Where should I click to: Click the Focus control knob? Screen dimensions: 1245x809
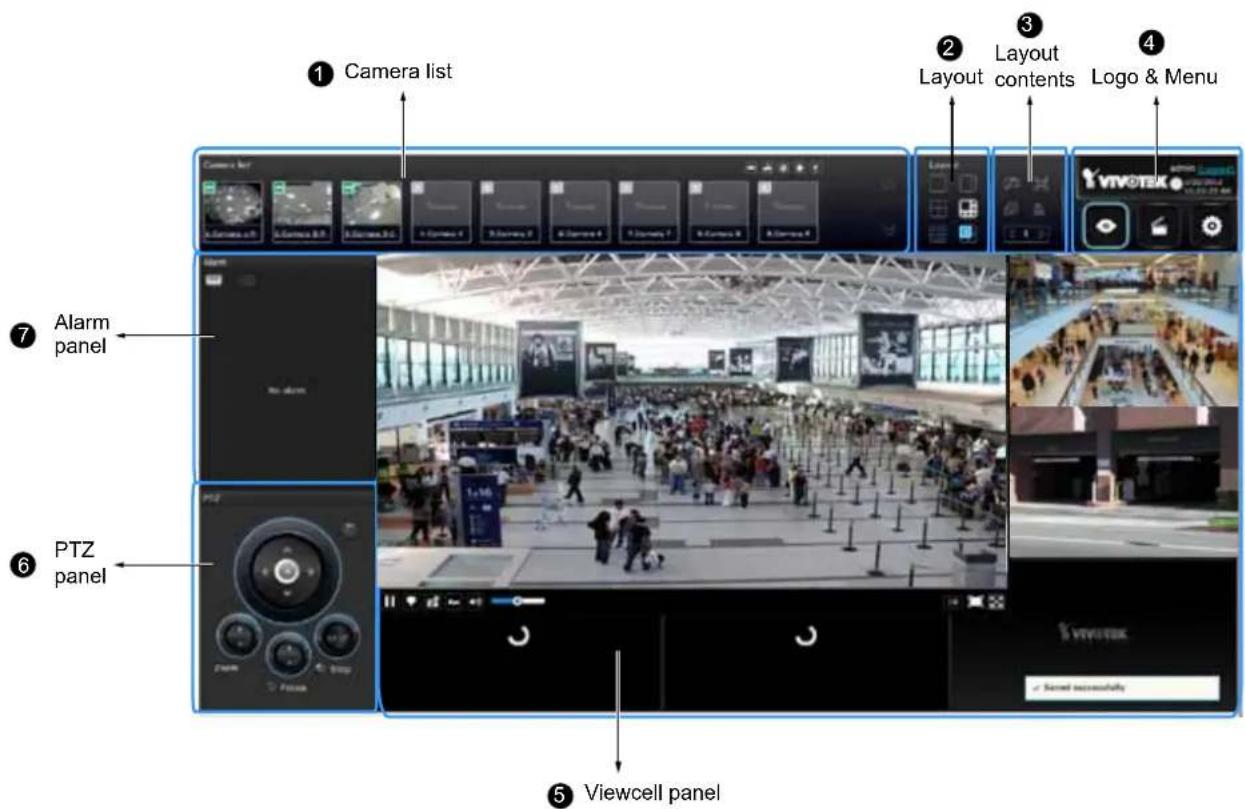pos(288,655)
